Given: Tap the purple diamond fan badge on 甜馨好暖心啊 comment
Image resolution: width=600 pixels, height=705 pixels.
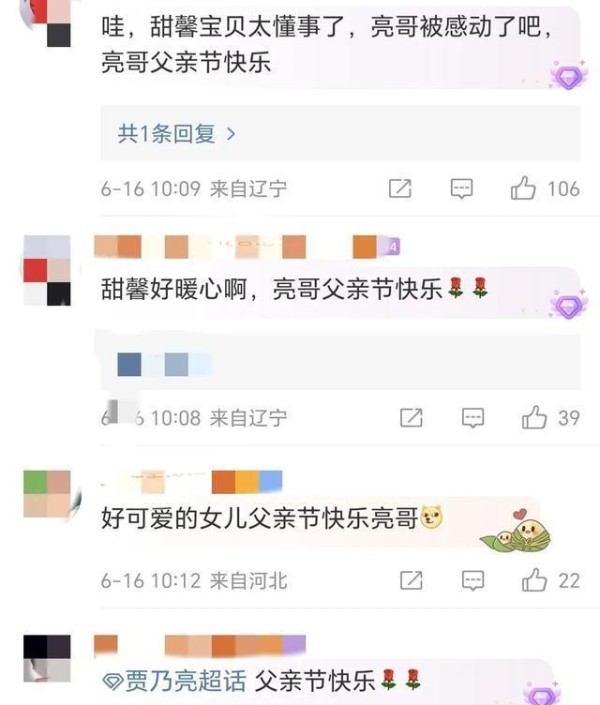Looking at the screenshot, I should pyautogui.click(x=569, y=304).
